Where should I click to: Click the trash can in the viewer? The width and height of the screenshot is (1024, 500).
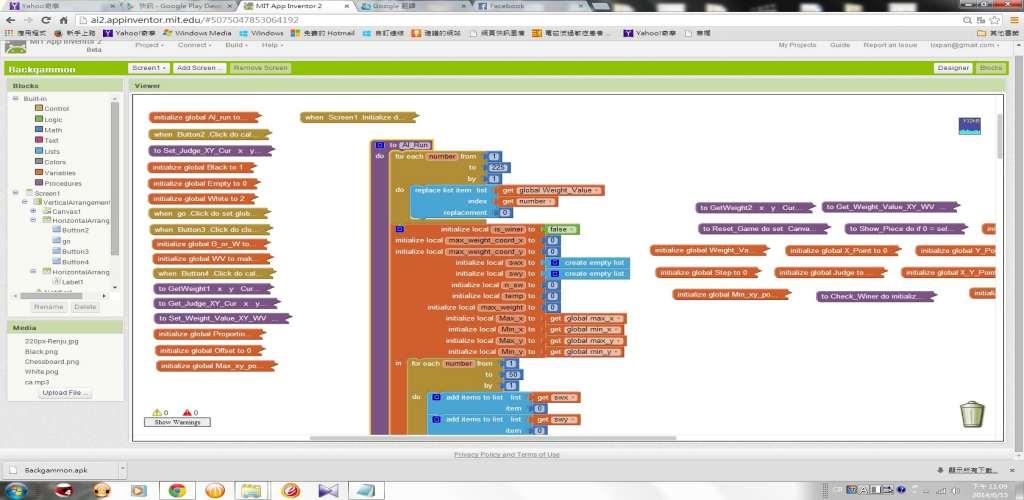(x=971, y=413)
